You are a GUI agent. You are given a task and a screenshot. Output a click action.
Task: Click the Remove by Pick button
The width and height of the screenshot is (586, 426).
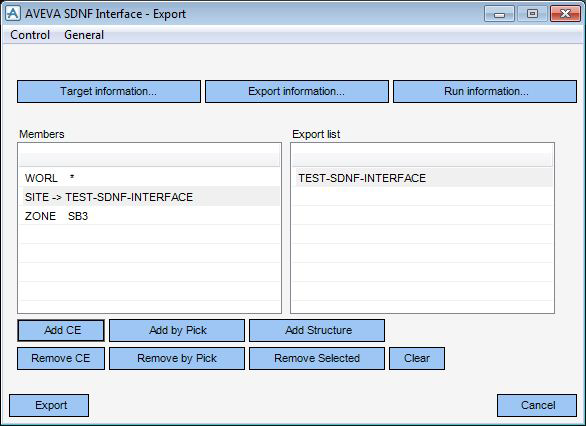pos(177,358)
